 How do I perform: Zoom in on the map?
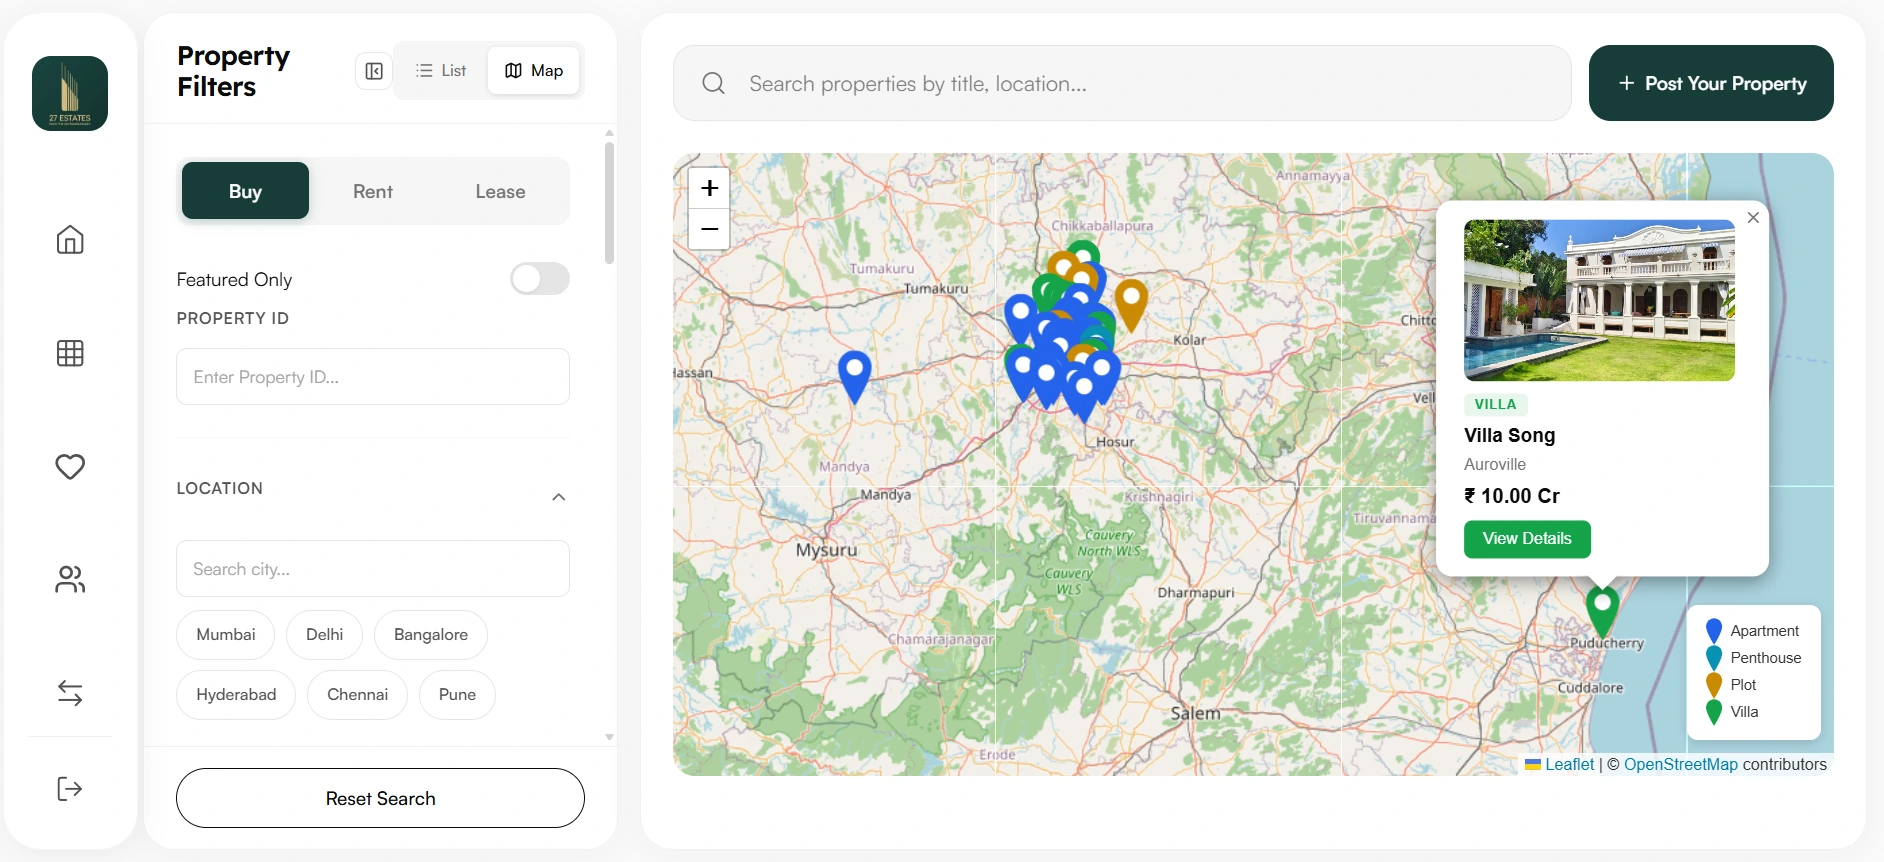click(709, 188)
